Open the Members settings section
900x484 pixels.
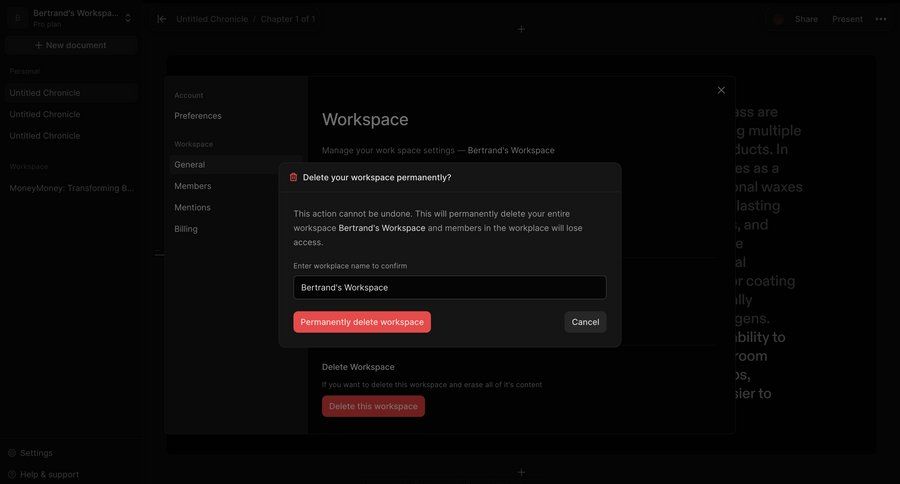click(x=193, y=186)
